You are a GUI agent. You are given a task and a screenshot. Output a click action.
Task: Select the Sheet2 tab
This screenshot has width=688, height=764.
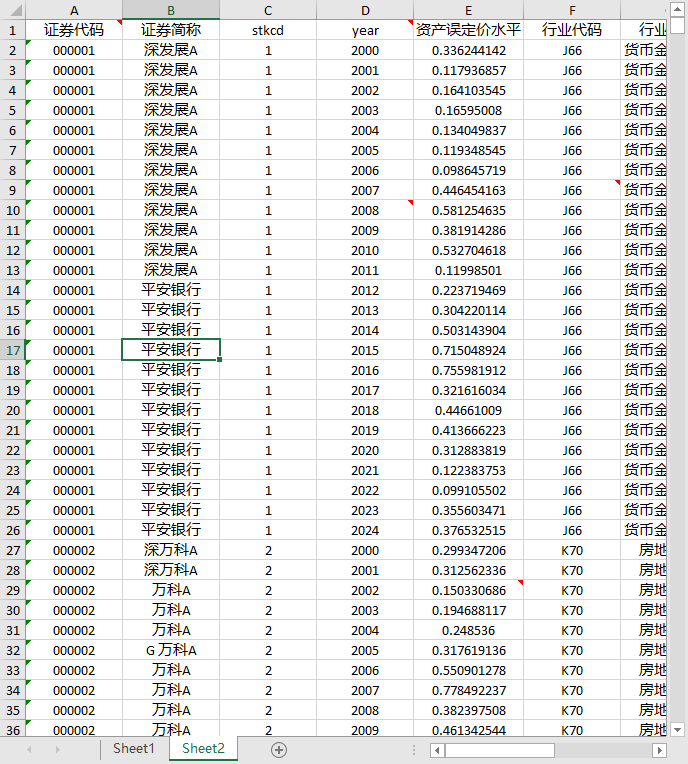tap(203, 748)
